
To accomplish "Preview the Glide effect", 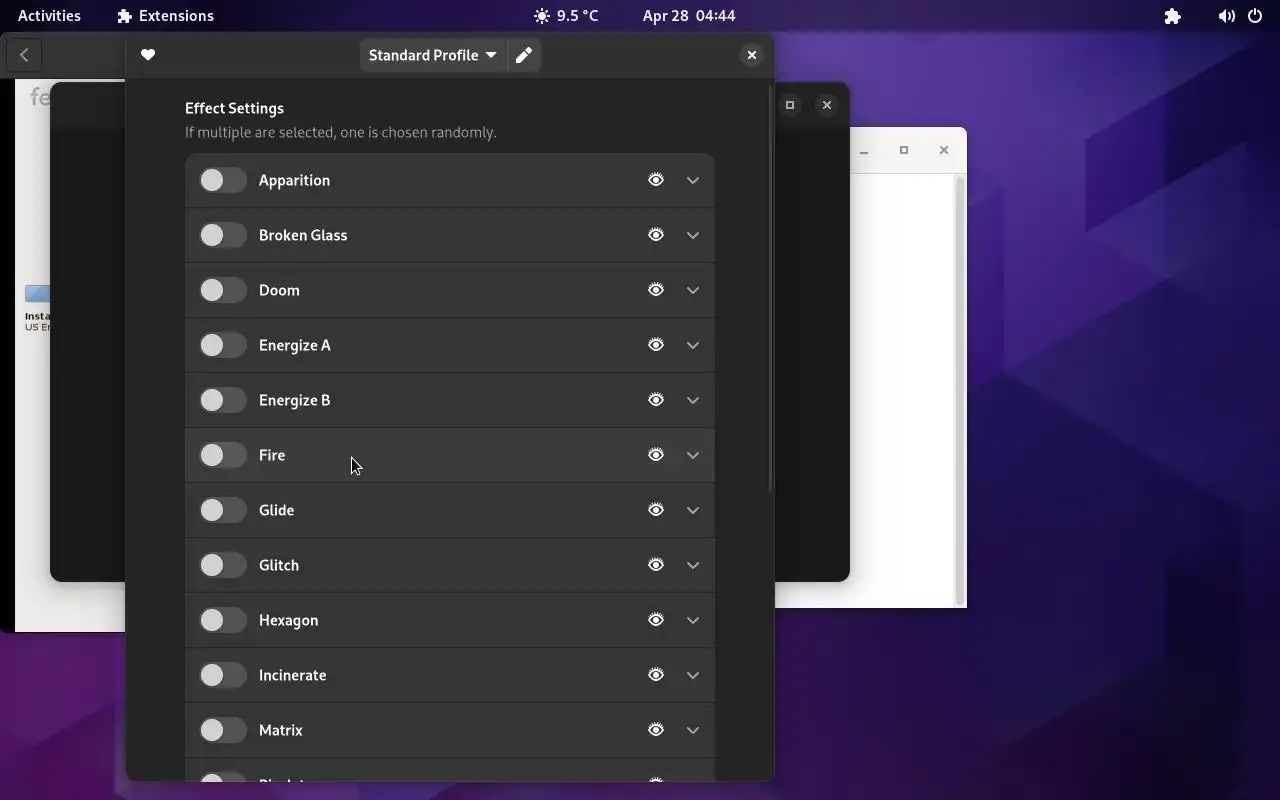I will coord(656,510).
